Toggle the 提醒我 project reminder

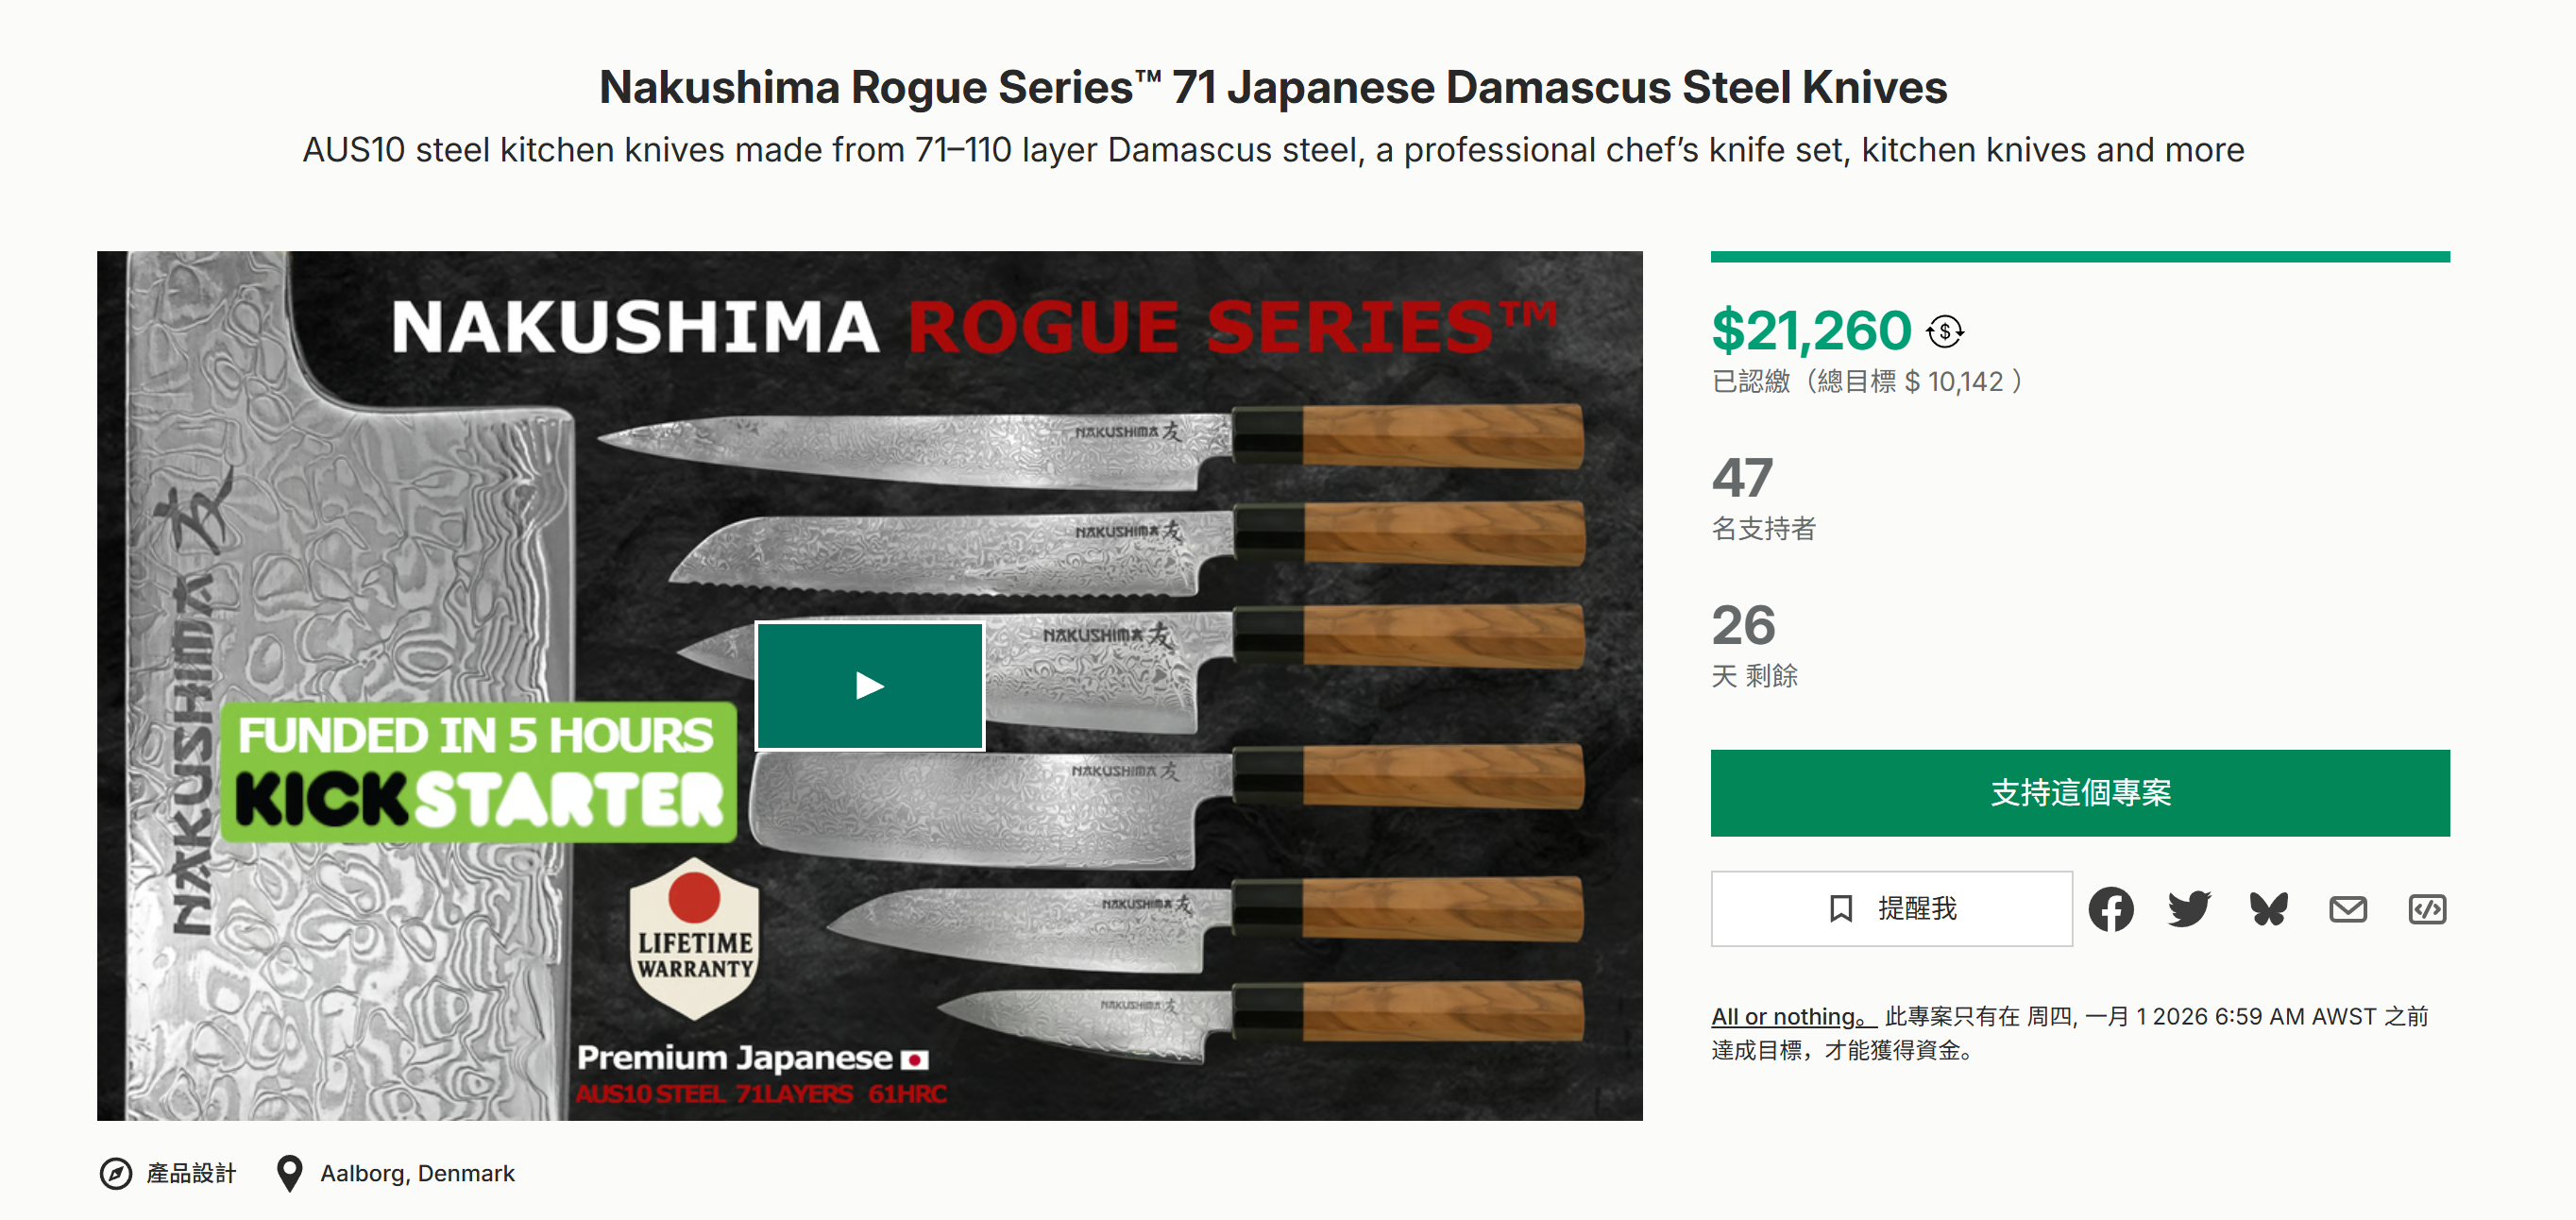pos(1891,908)
